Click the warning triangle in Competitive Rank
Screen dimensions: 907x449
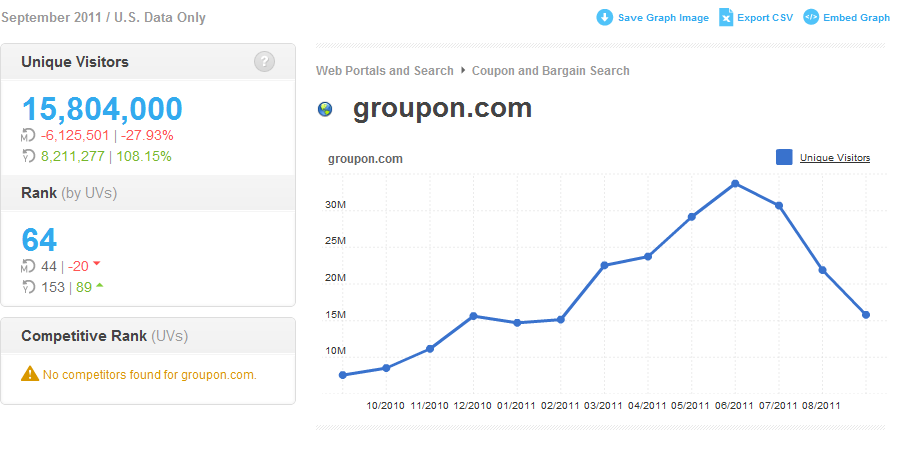[30, 374]
